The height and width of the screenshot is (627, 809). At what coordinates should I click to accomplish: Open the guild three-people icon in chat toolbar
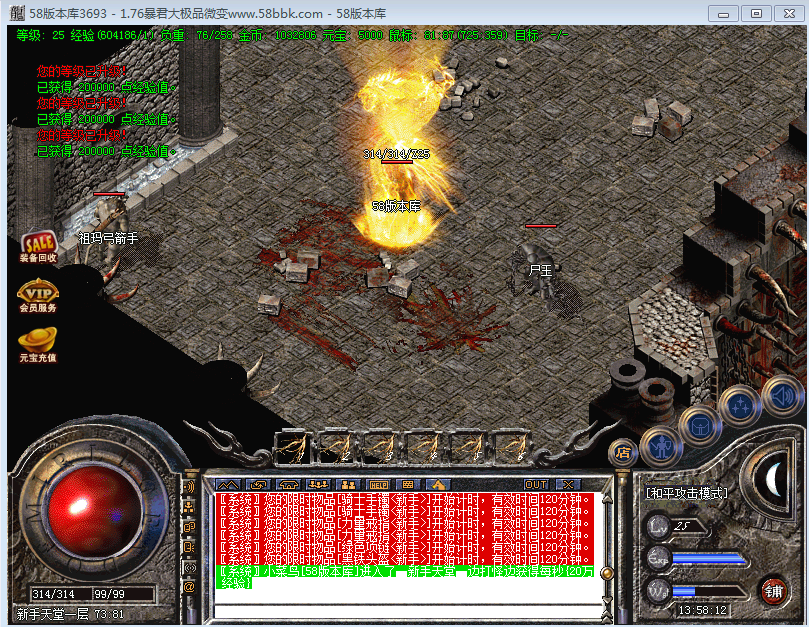point(318,485)
